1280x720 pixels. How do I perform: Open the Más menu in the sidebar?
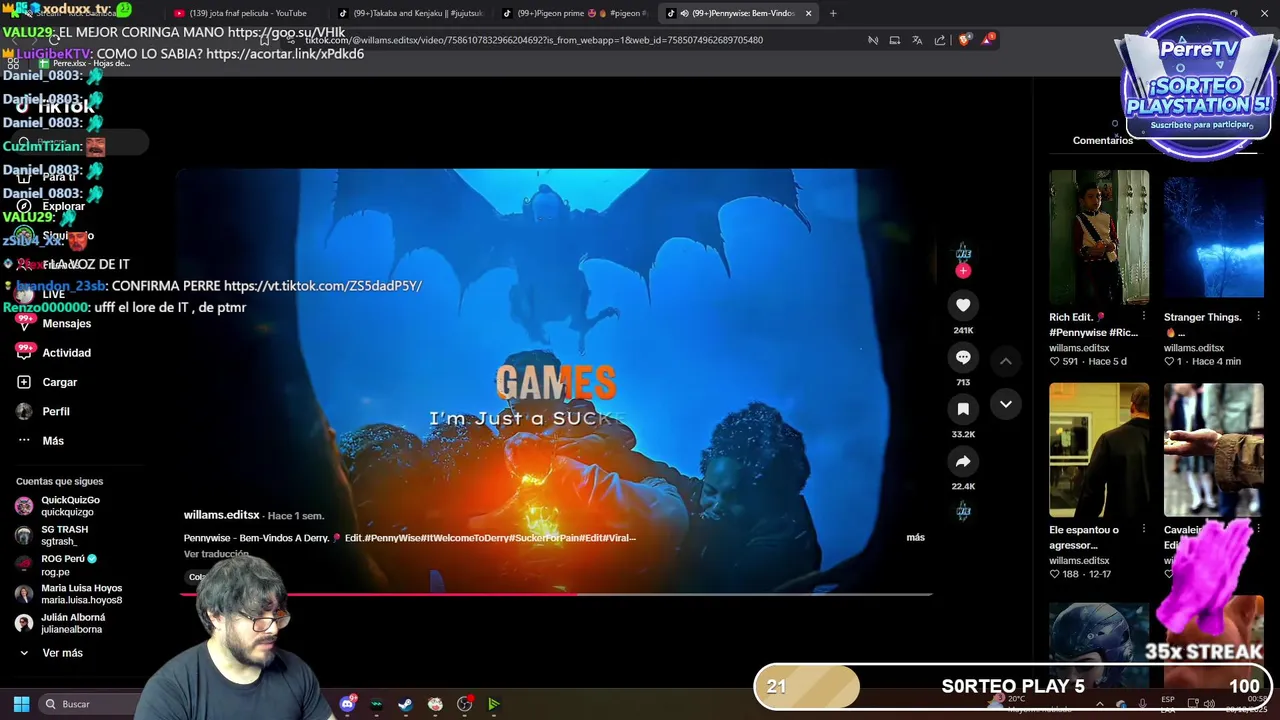pyautogui.click(x=53, y=440)
